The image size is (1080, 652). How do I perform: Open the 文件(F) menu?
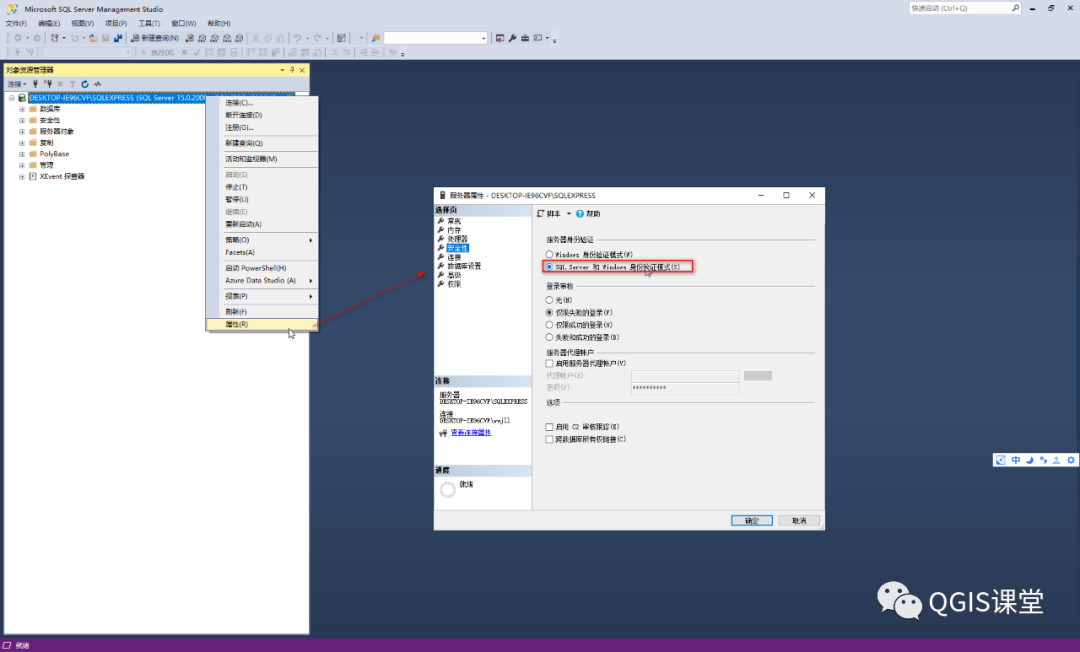(x=16, y=23)
